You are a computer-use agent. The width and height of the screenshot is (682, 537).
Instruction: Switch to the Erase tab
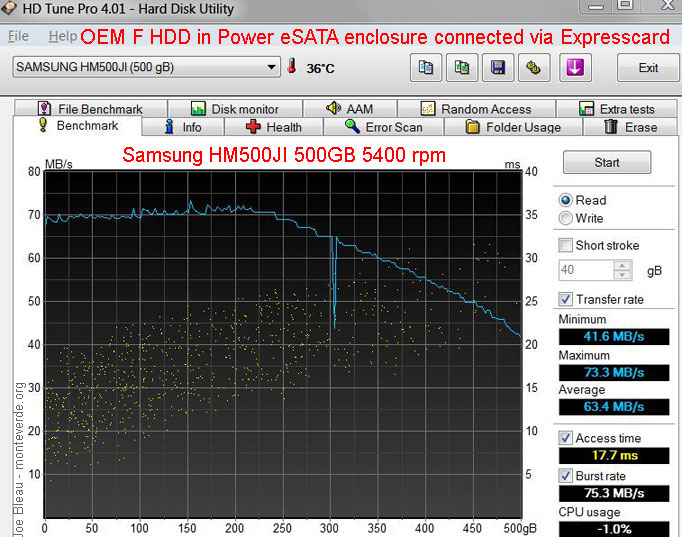coord(630,127)
